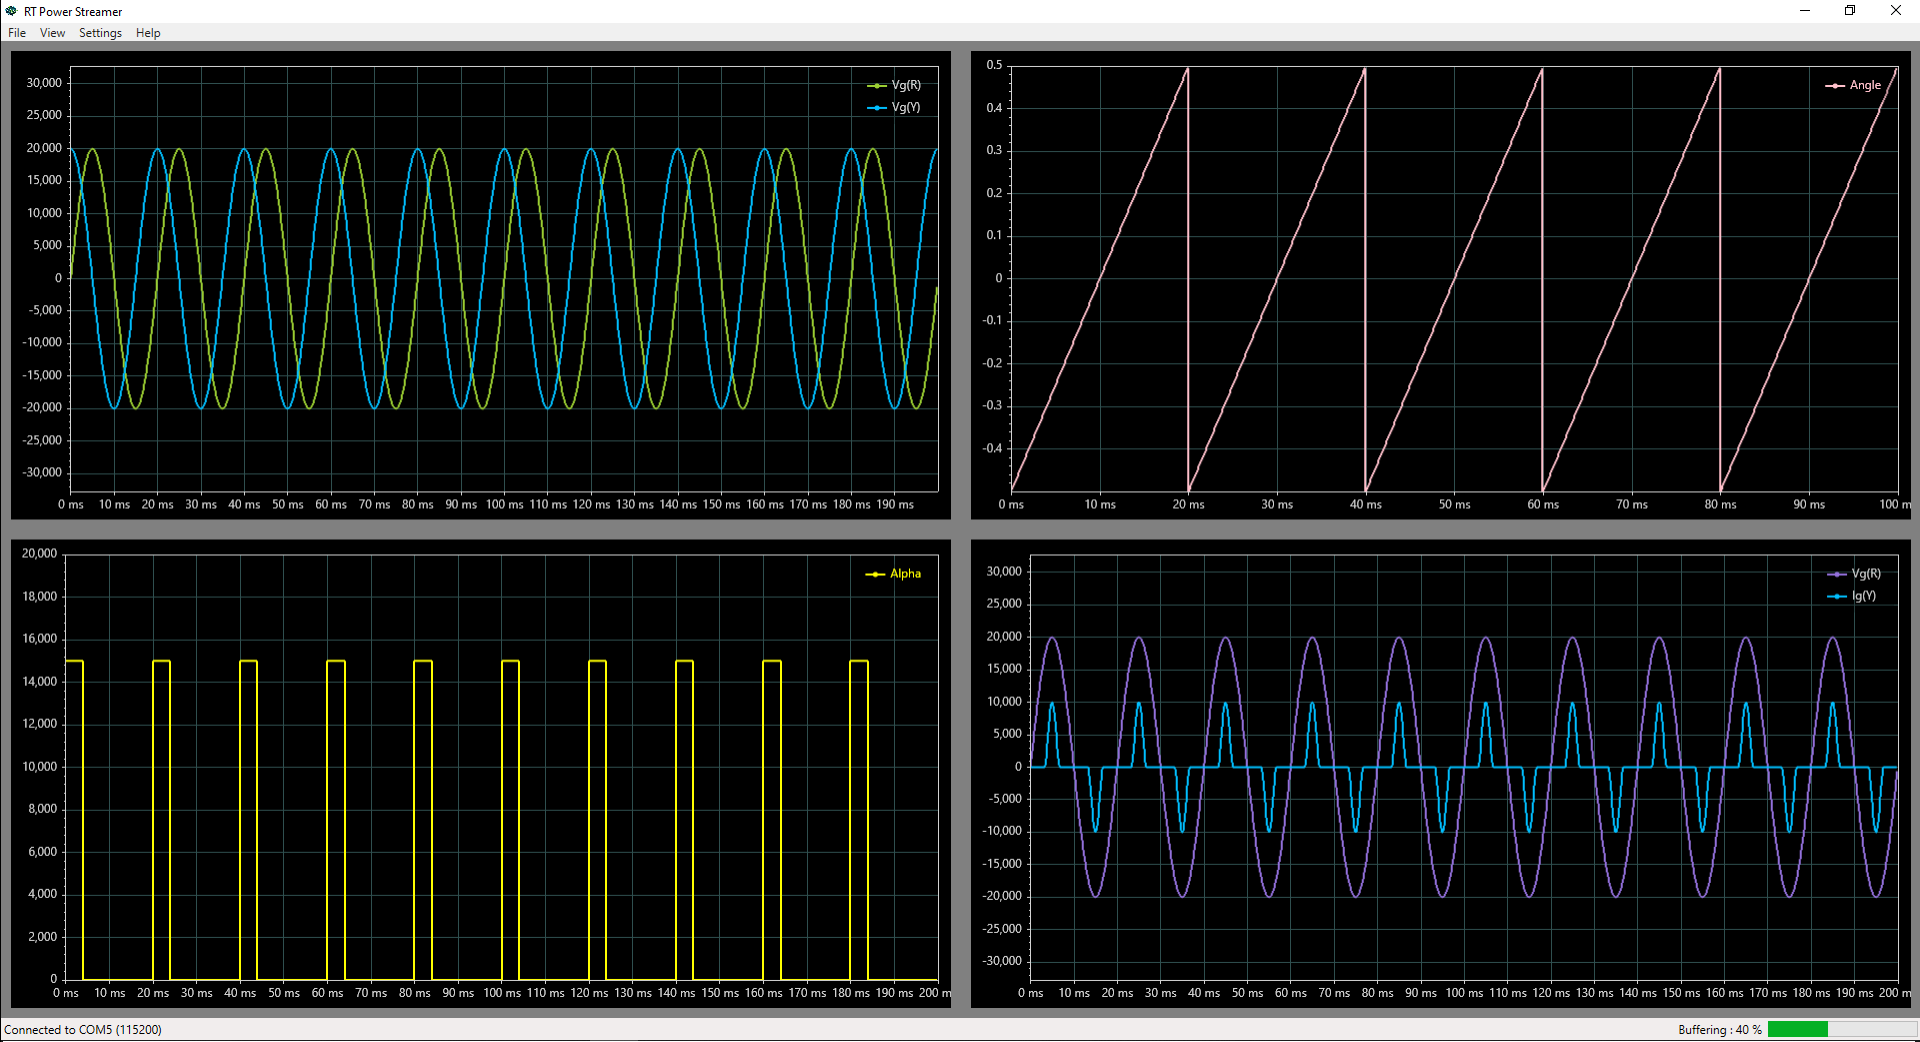1920x1042 pixels.
Task: Click the Buffering : 40 % label
Action: pyautogui.click(x=1719, y=1029)
